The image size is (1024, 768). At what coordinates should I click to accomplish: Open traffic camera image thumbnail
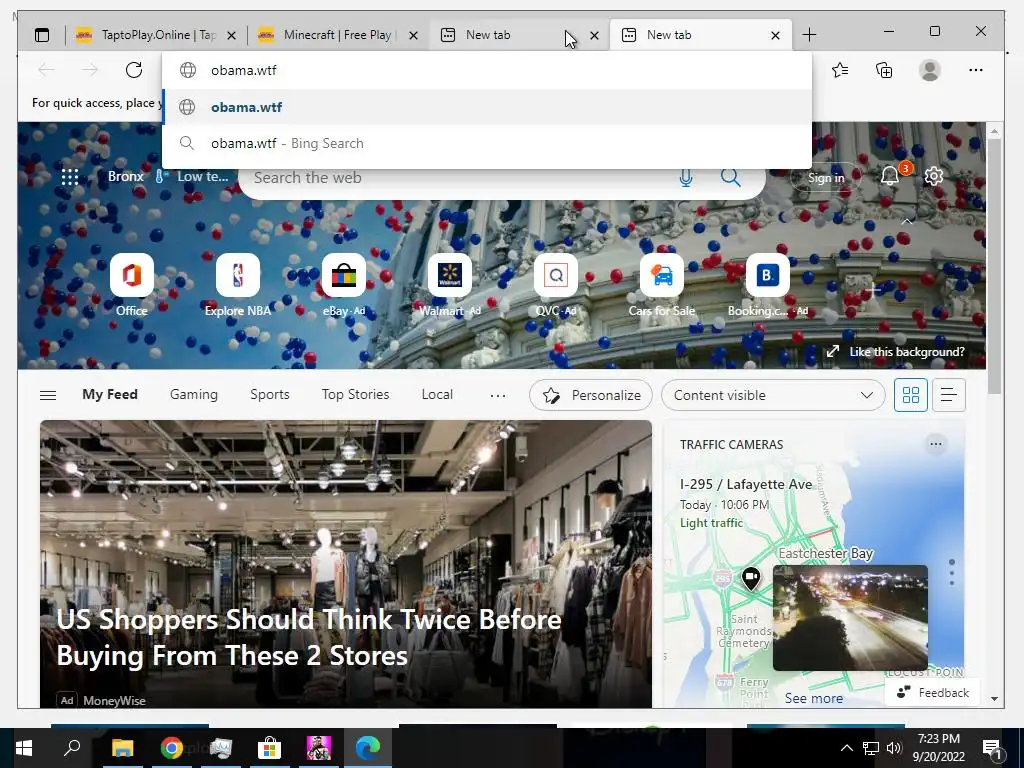pyautogui.click(x=850, y=618)
